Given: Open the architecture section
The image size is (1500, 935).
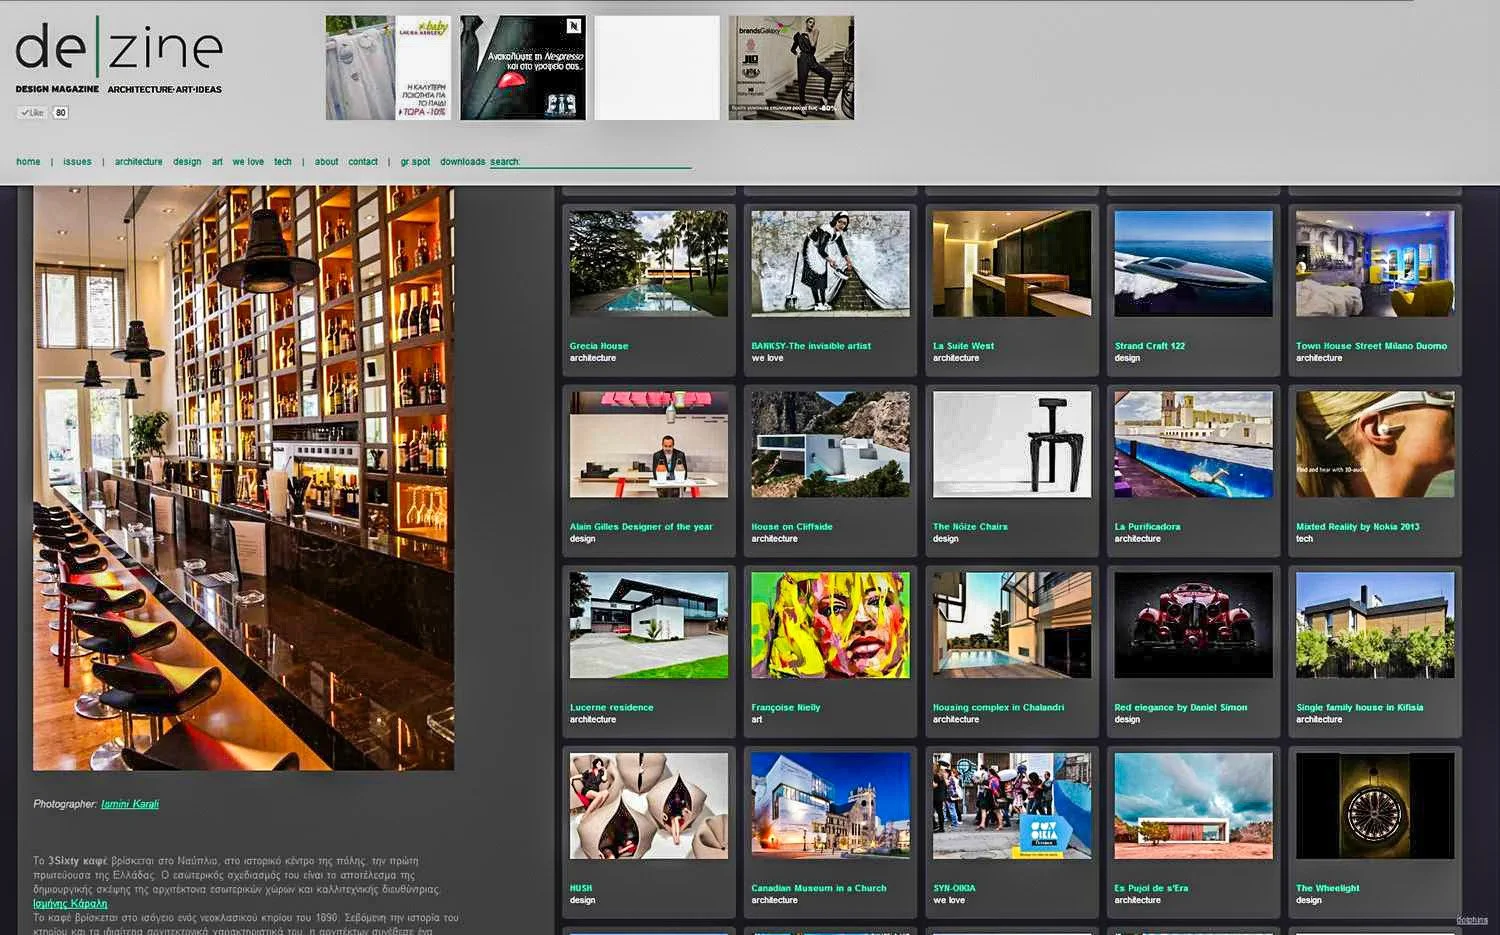Looking at the screenshot, I should coord(138,162).
